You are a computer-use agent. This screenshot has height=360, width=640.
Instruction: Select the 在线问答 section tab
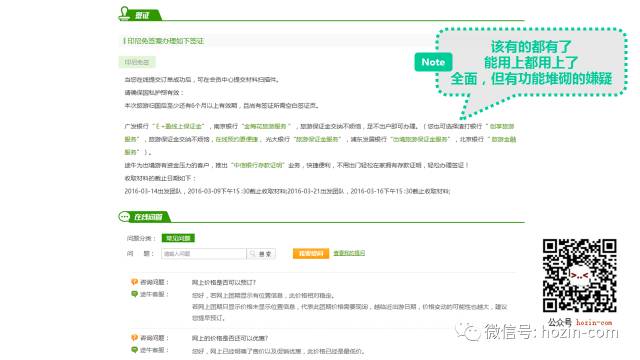[x=148, y=217]
